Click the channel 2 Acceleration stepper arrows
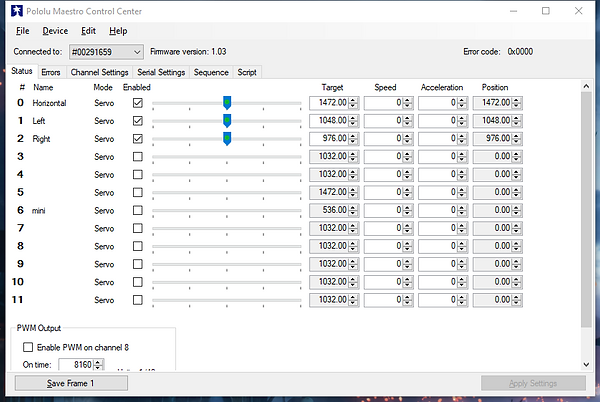 click(462, 138)
